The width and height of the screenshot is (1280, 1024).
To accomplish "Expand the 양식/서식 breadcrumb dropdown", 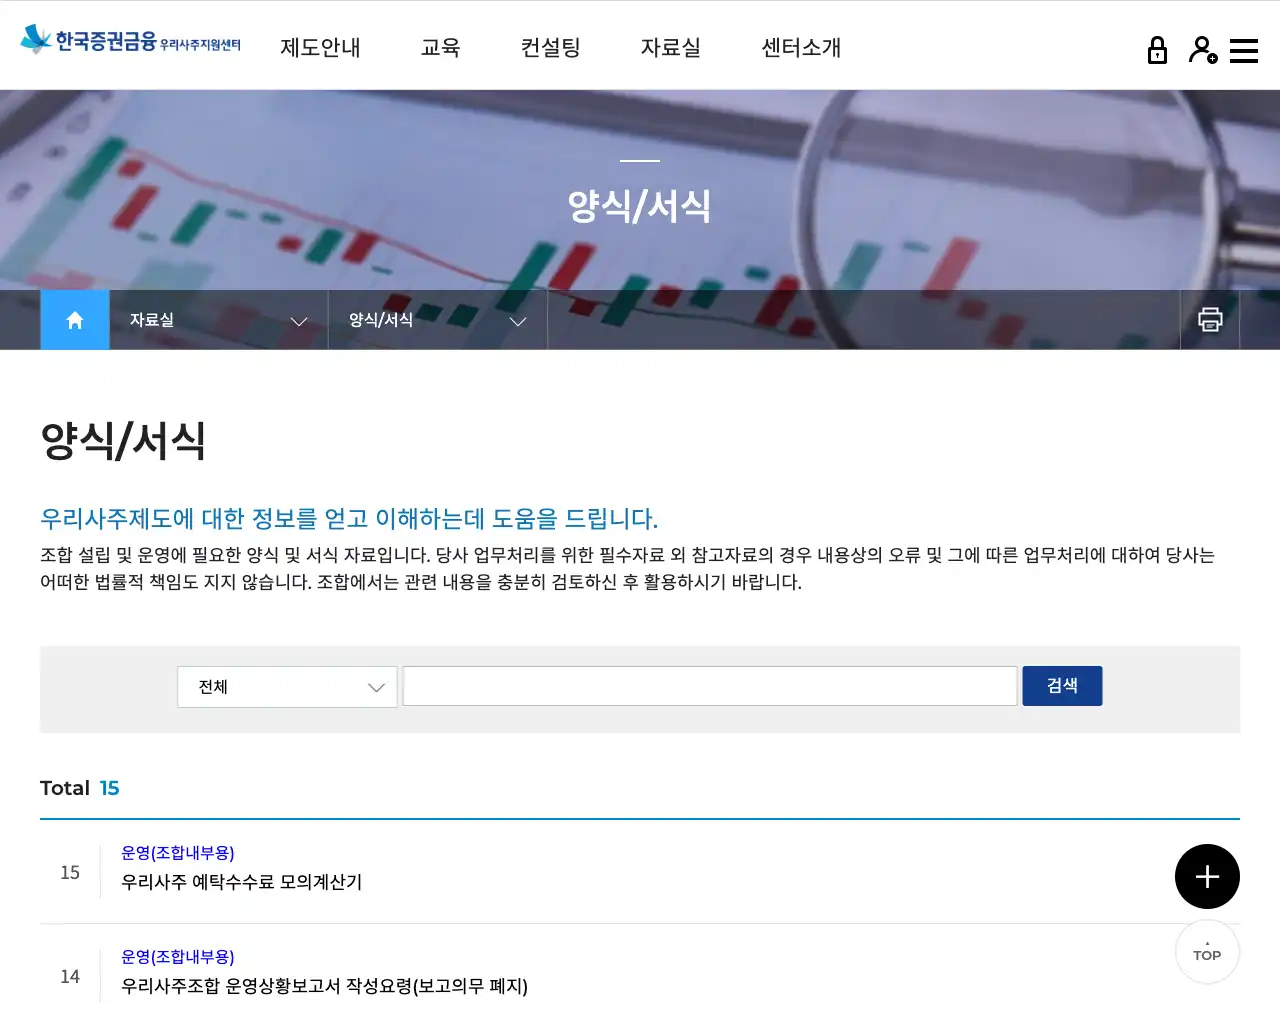I will tap(438, 320).
